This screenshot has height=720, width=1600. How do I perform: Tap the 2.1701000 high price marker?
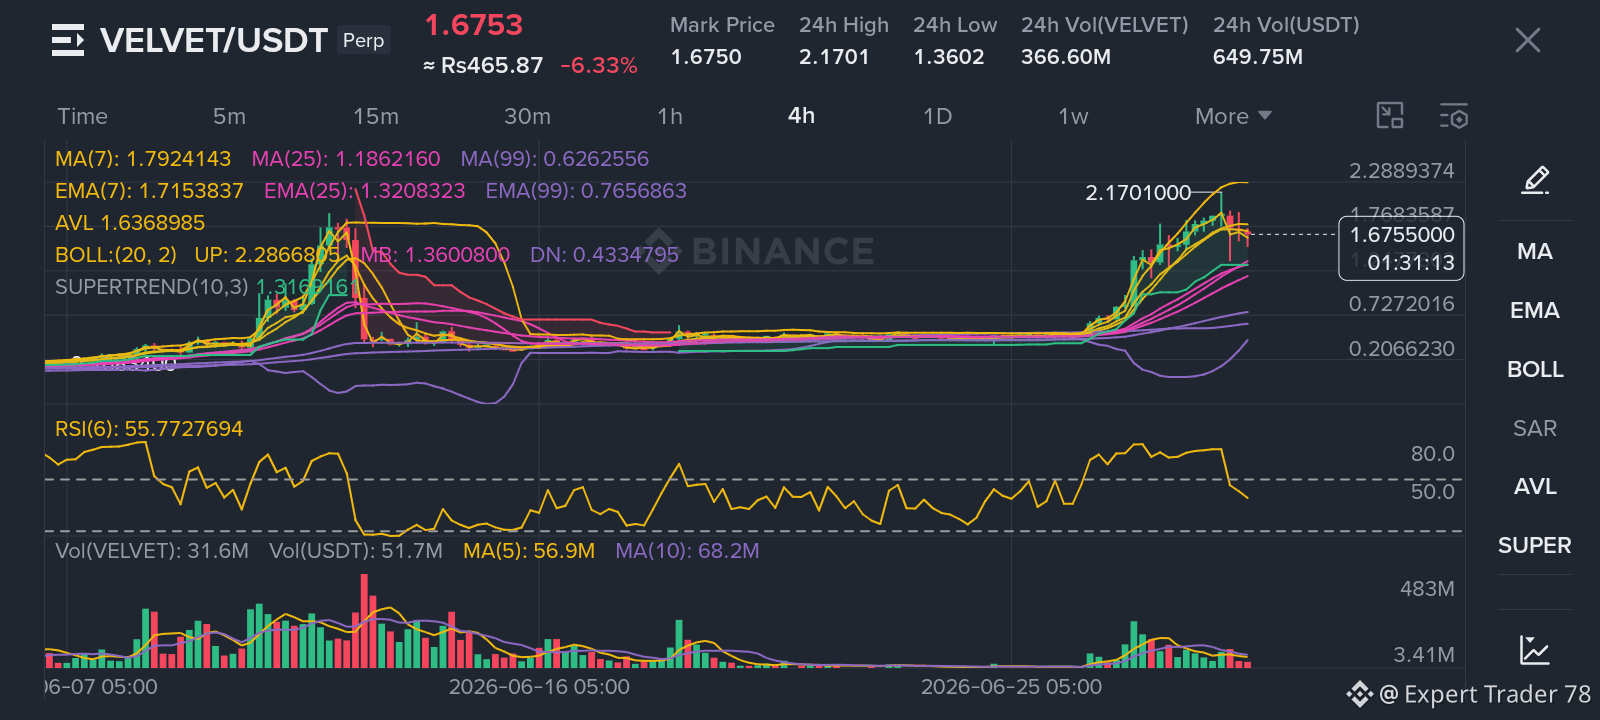[1138, 193]
